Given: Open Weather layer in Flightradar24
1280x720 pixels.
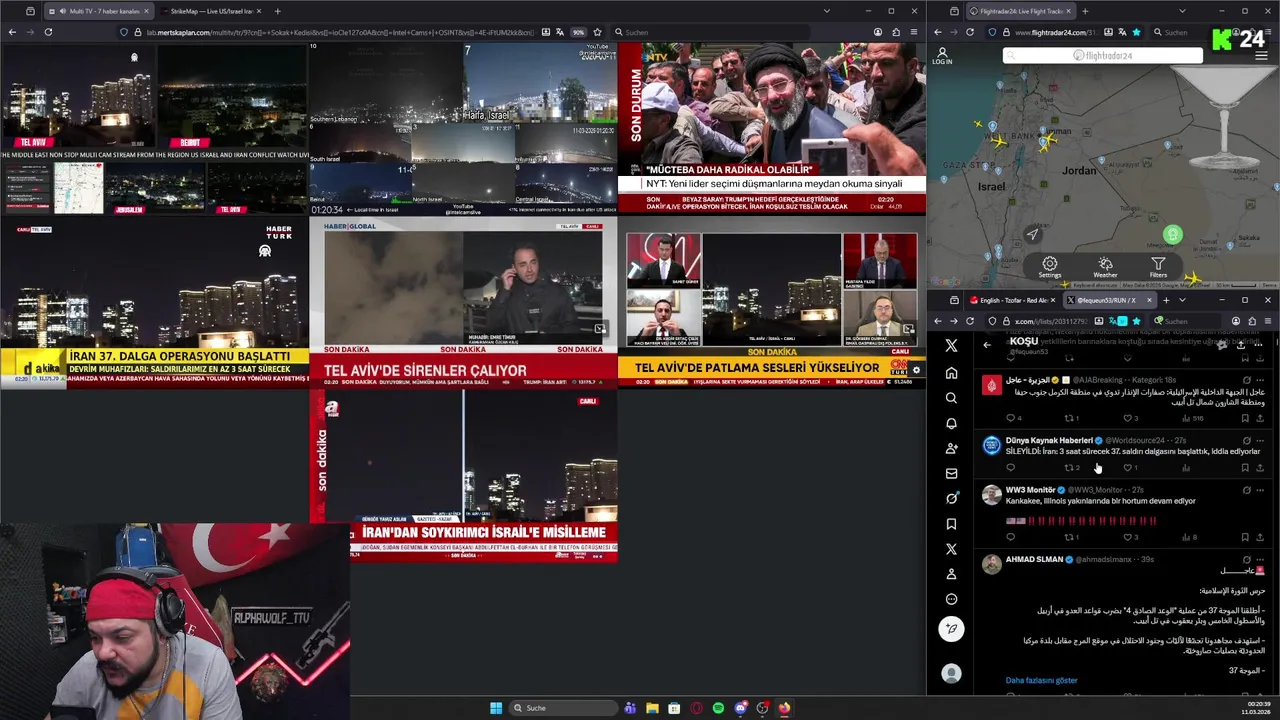Looking at the screenshot, I should tap(1105, 267).
